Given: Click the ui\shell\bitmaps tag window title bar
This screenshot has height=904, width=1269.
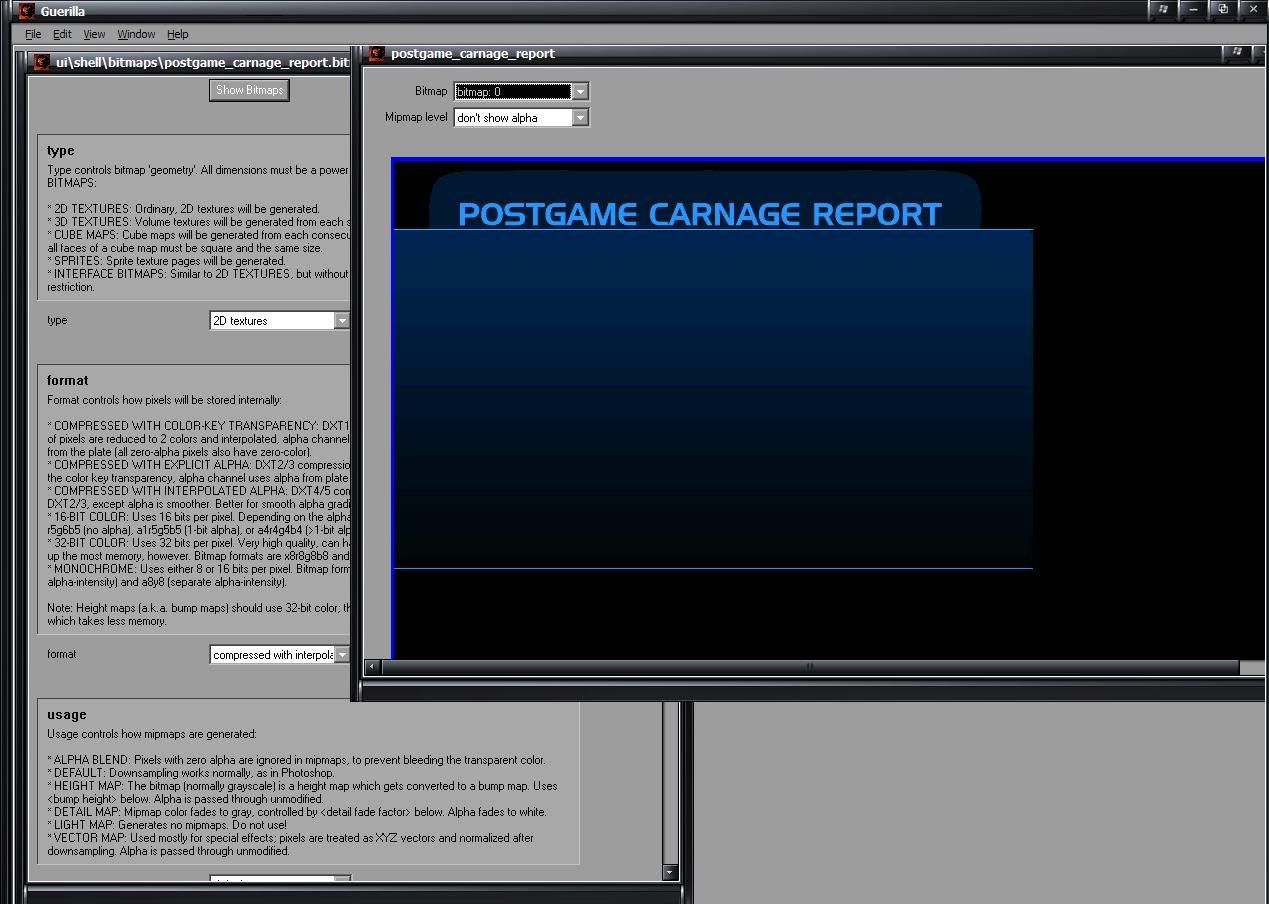Looking at the screenshot, I should 190,62.
